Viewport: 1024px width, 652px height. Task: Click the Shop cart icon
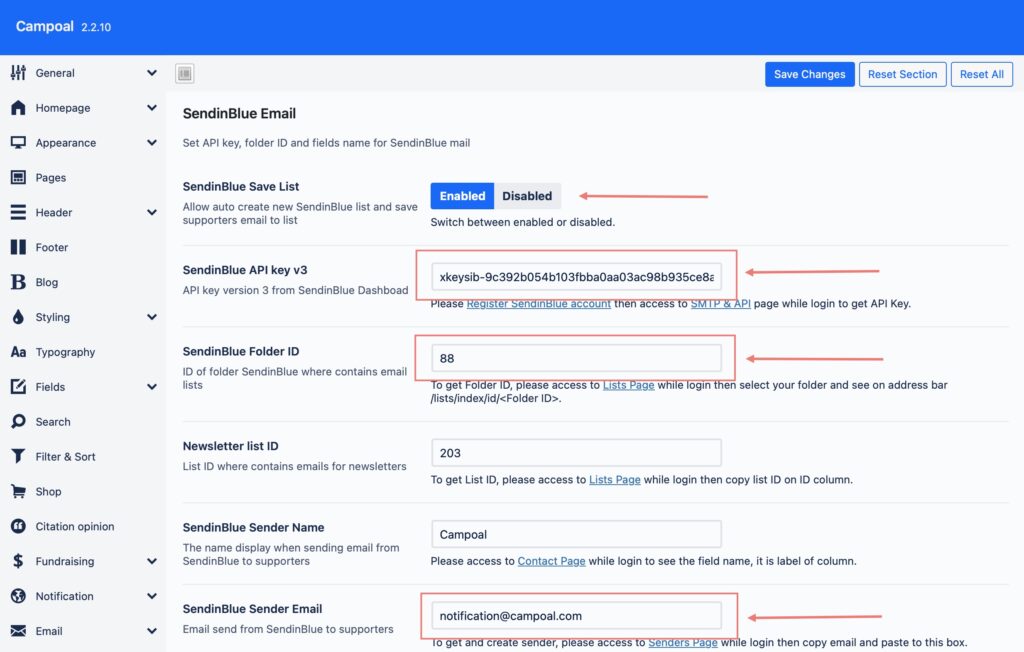[18, 491]
